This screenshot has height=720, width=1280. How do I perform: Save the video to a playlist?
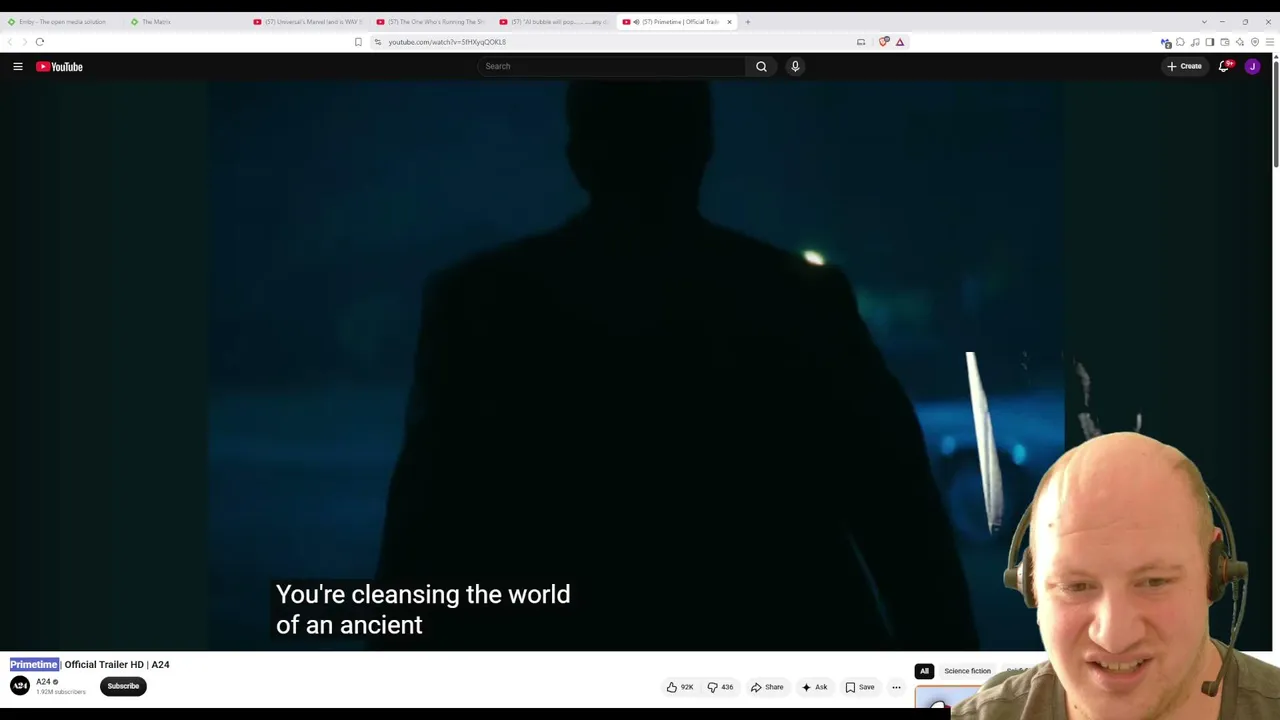(860, 687)
